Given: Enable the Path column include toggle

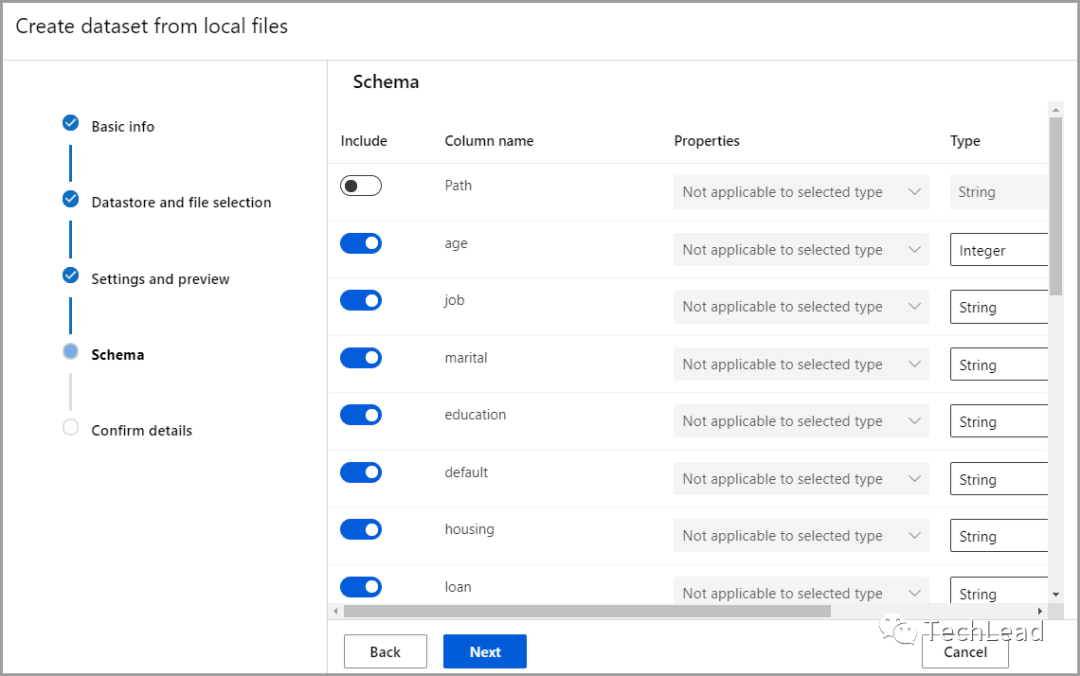Looking at the screenshot, I should (360, 185).
